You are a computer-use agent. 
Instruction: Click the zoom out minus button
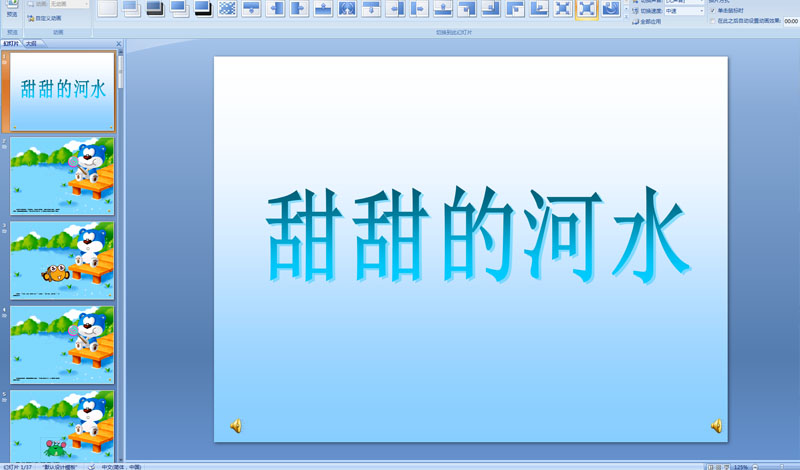coord(755,467)
